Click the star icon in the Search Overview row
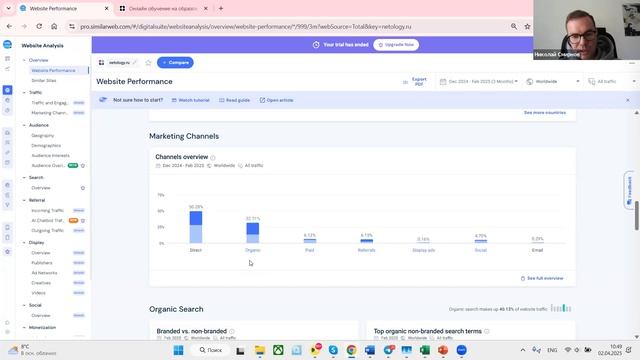The image size is (640, 360). [82, 188]
